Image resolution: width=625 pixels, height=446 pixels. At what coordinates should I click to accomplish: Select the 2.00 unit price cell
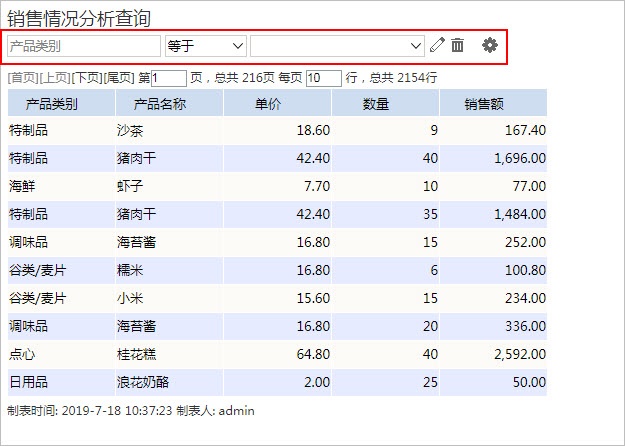(x=277, y=382)
